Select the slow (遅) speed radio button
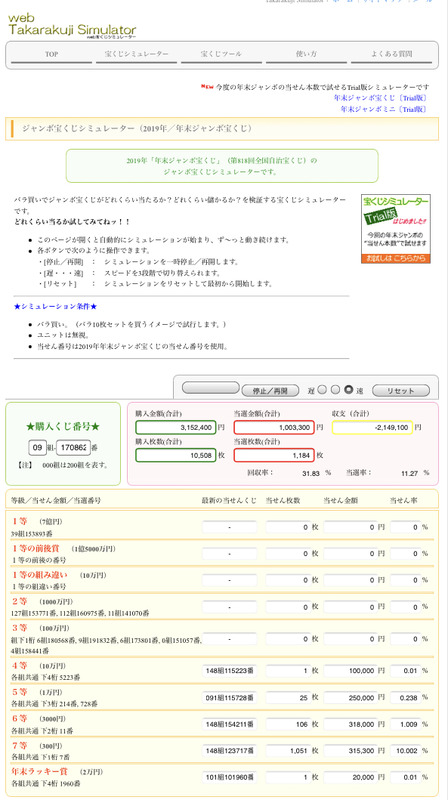 point(322,390)
